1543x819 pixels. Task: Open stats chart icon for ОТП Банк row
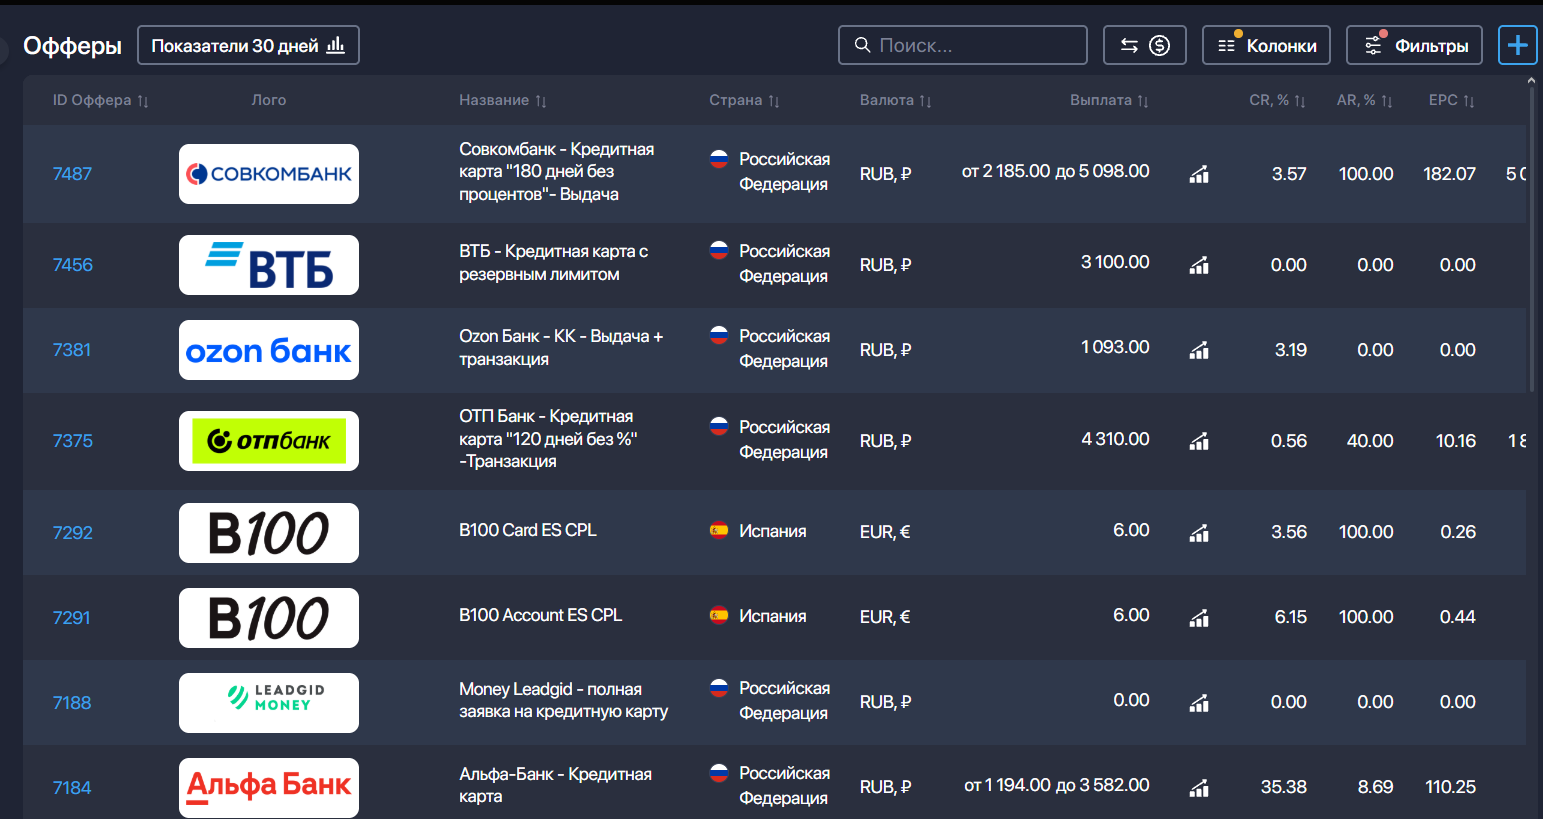coord(1199,441)
